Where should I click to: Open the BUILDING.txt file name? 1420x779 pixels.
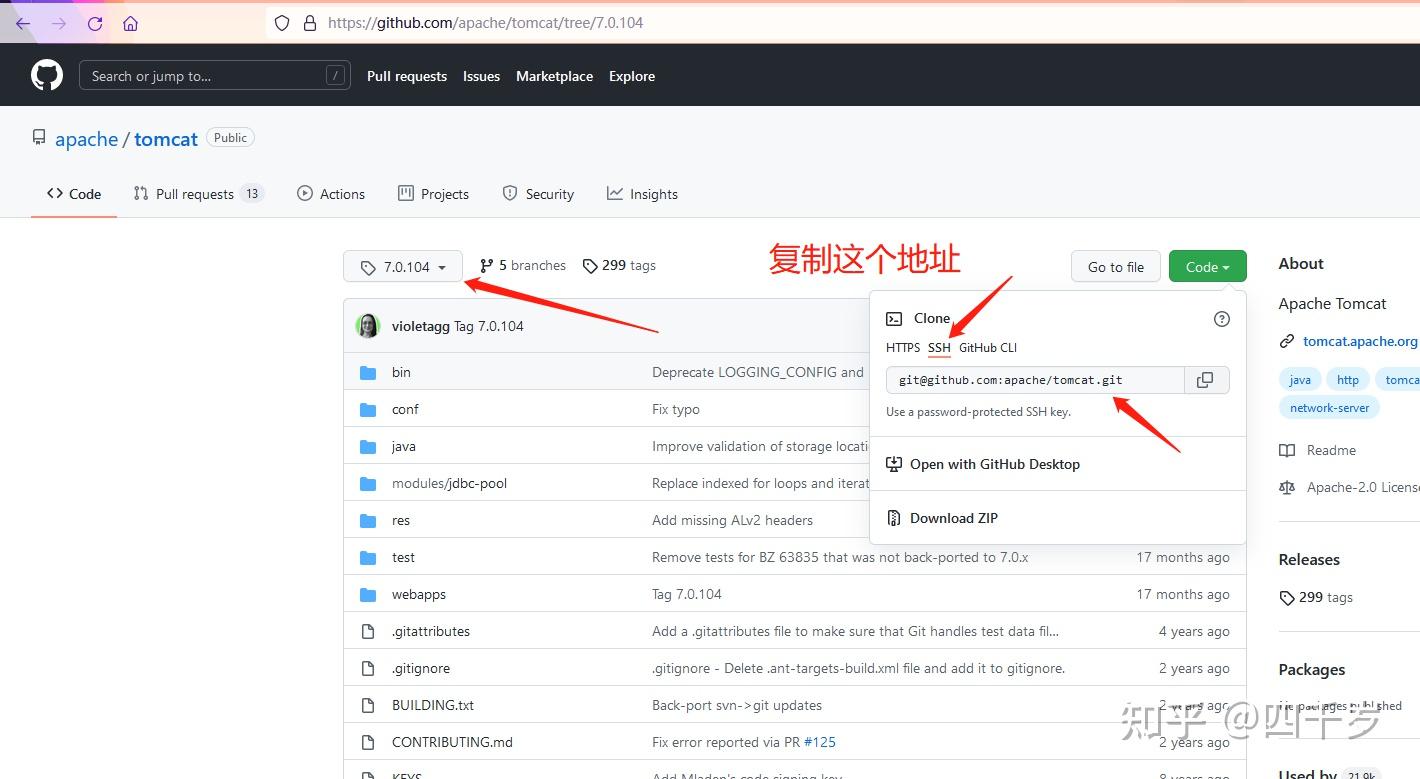click(433, 706)
